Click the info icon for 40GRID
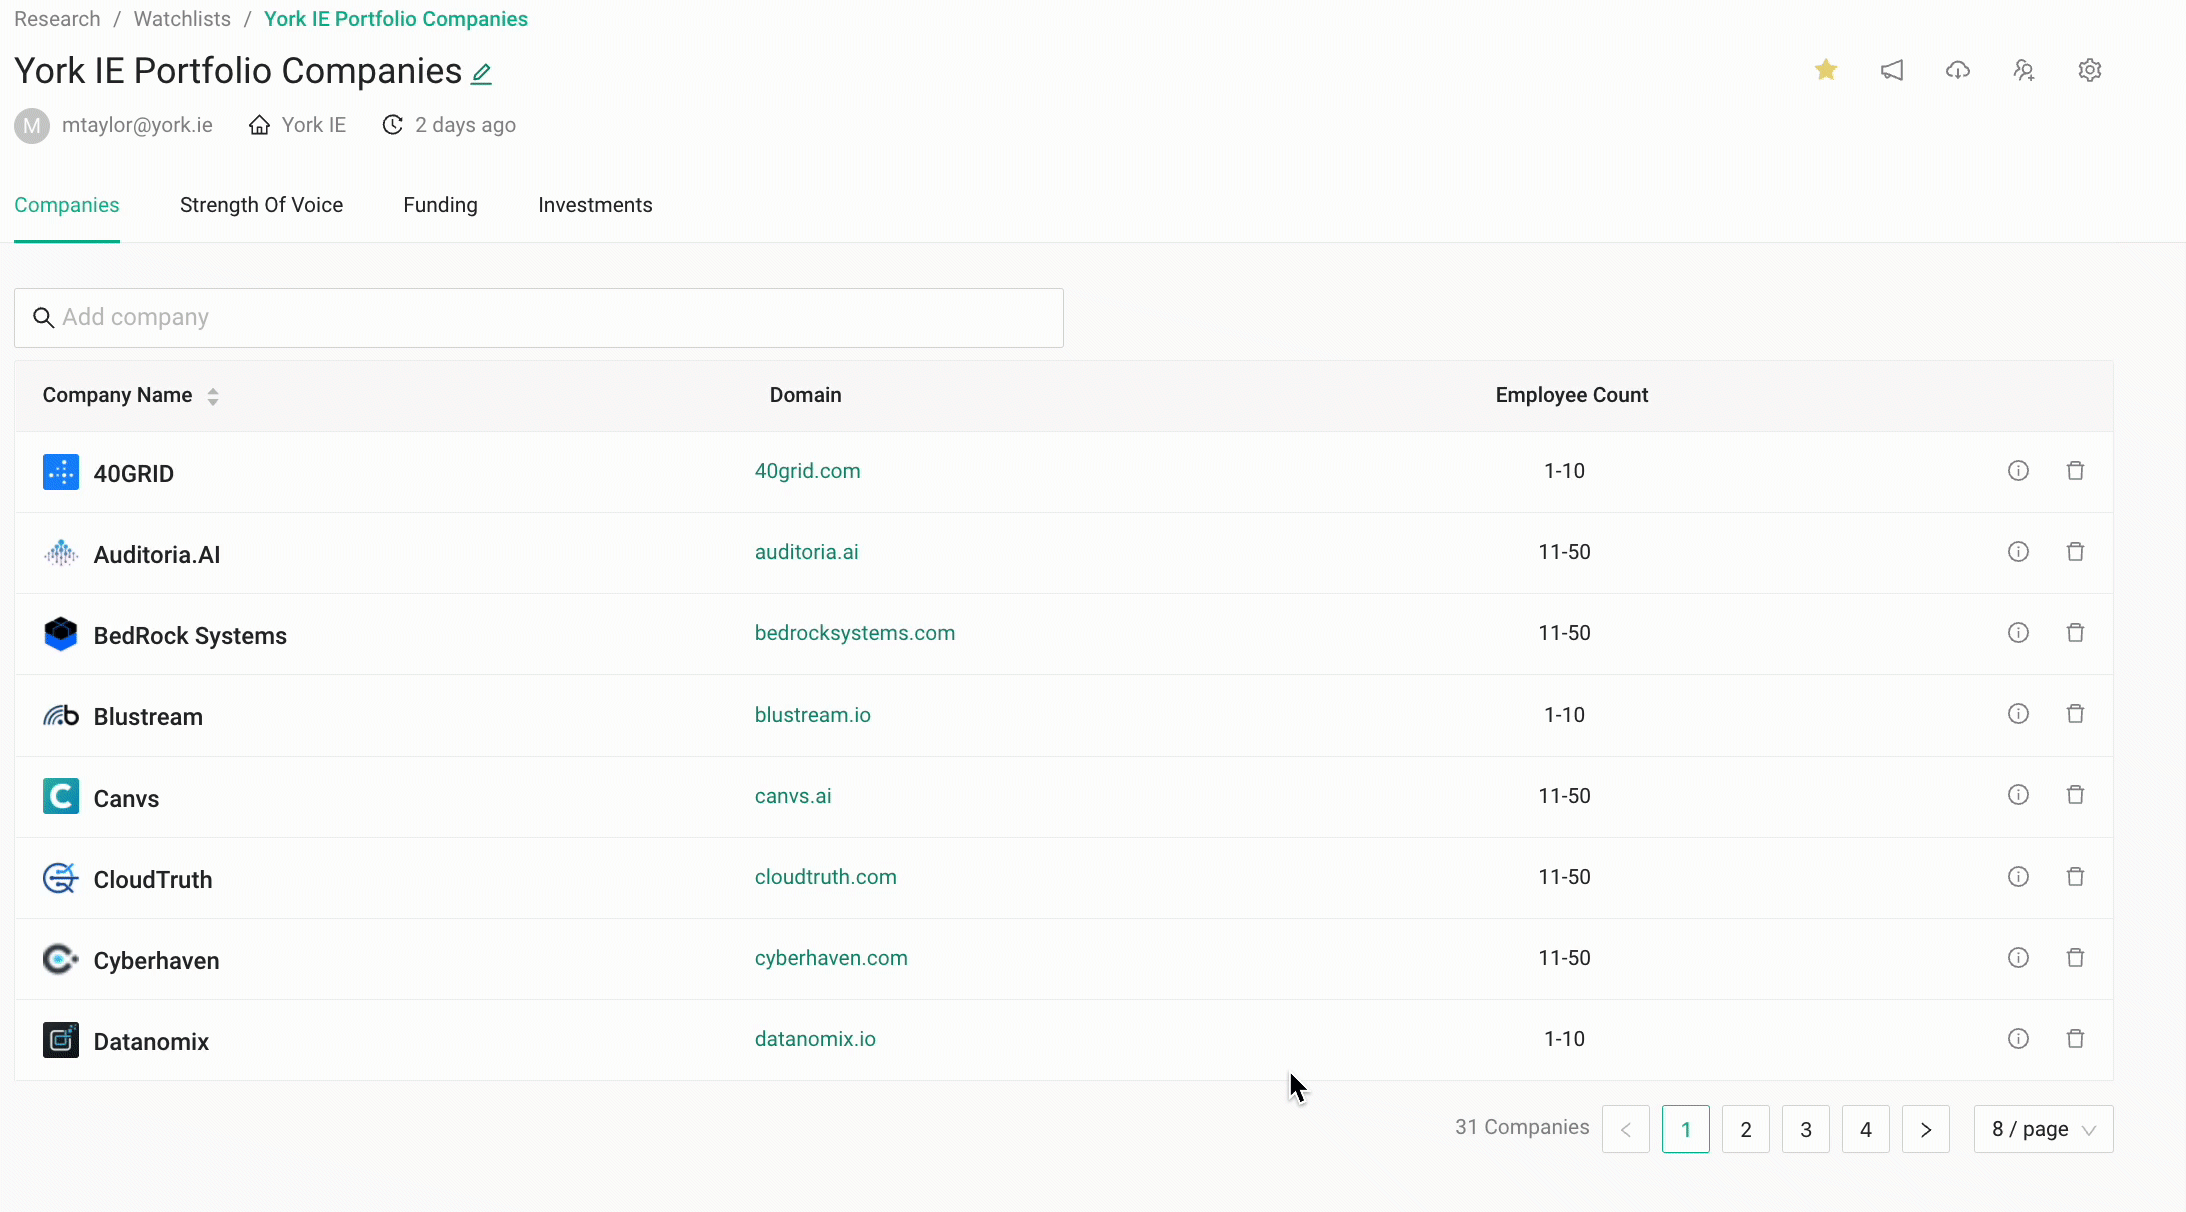The height and width of the screenshot is (1212, 2186). pyautogui.click(x=2018, y=470)
